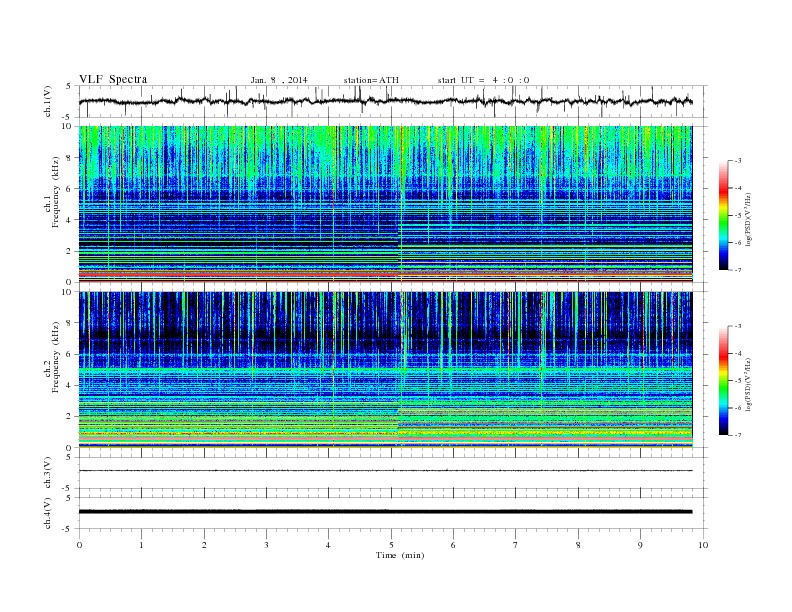Click the ch.1 spectrogram "8" kHz tick
792x612 pixels.
pyautogui.click(x=70, y=158)
